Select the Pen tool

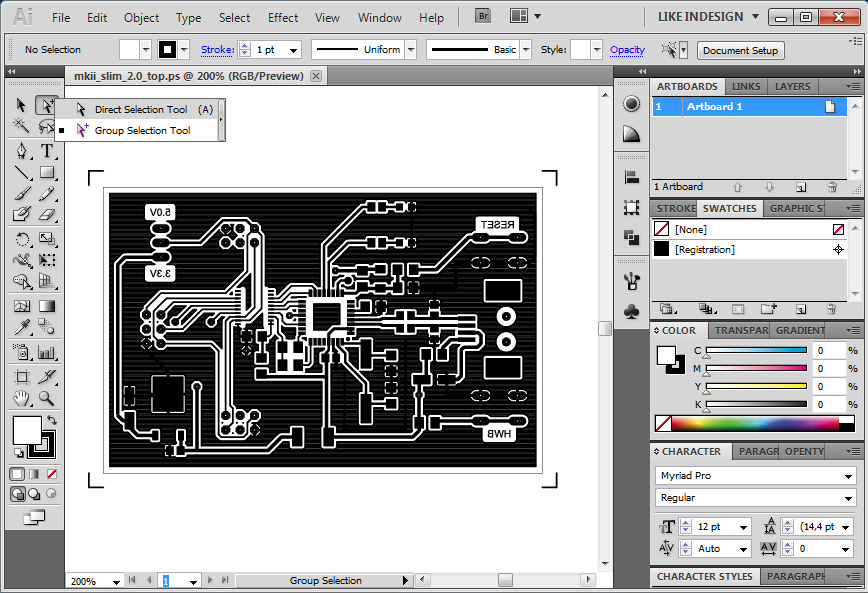point(21,151)
